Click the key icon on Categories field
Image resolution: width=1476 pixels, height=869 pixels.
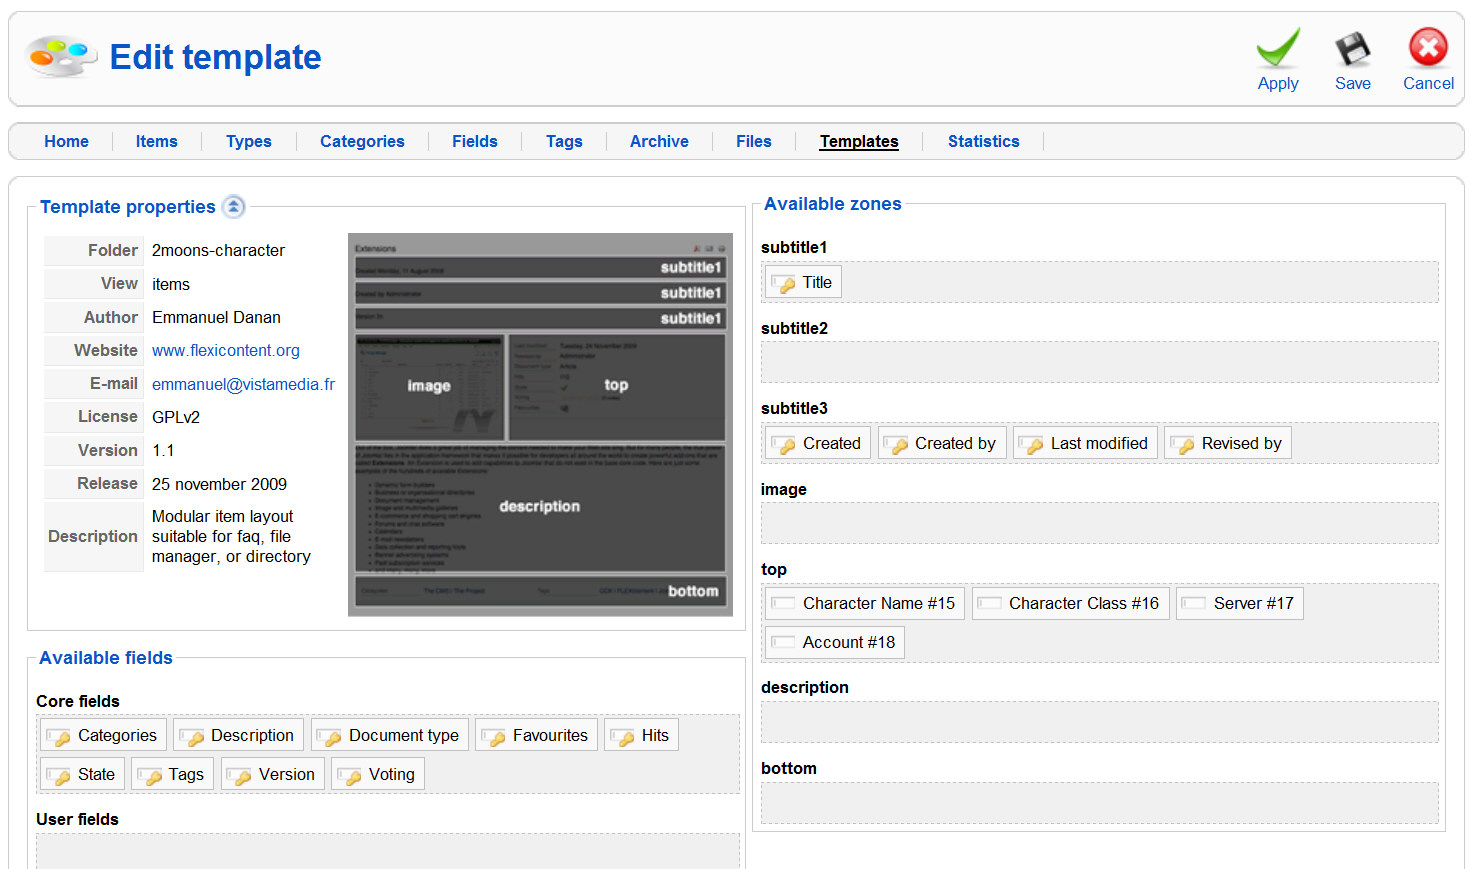click(x=59, y=737)
